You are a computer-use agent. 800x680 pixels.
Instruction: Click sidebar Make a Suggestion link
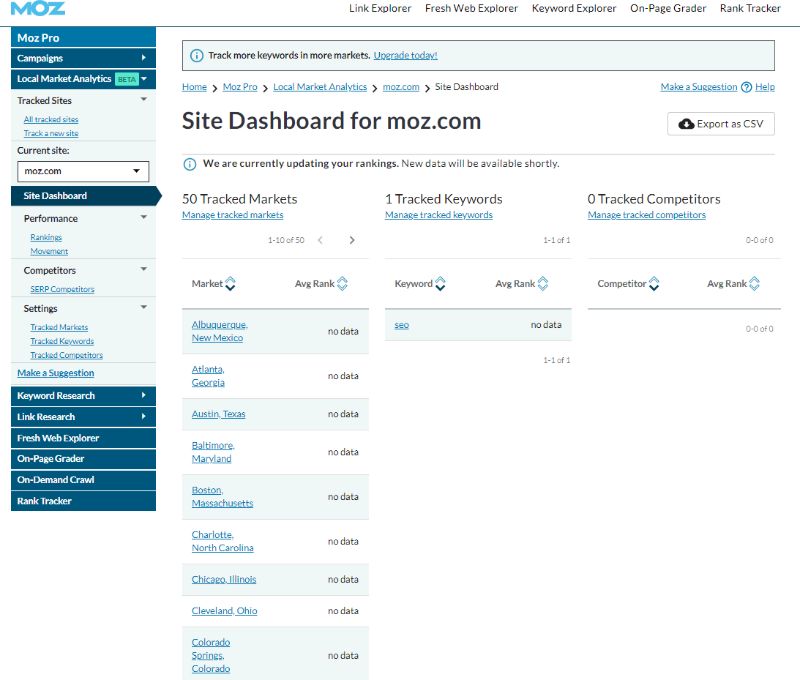[x=56, y=373]
